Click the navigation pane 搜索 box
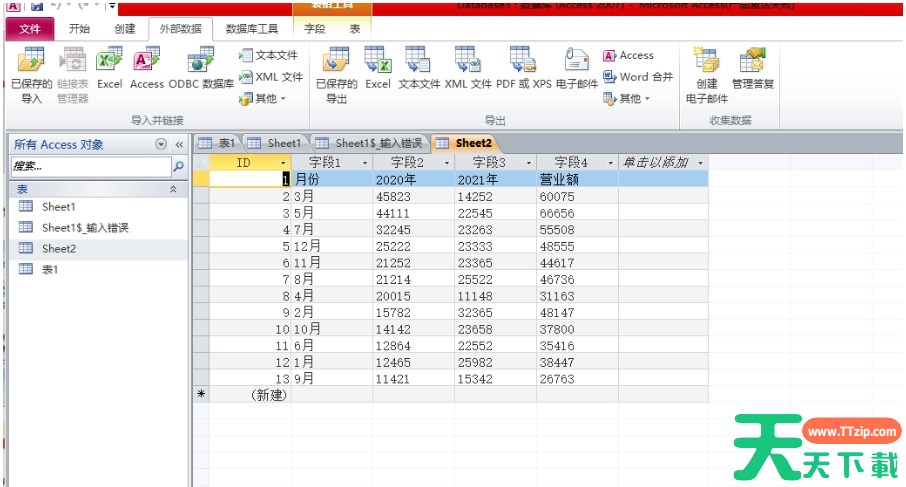906x487 pixels. (90, 167)
